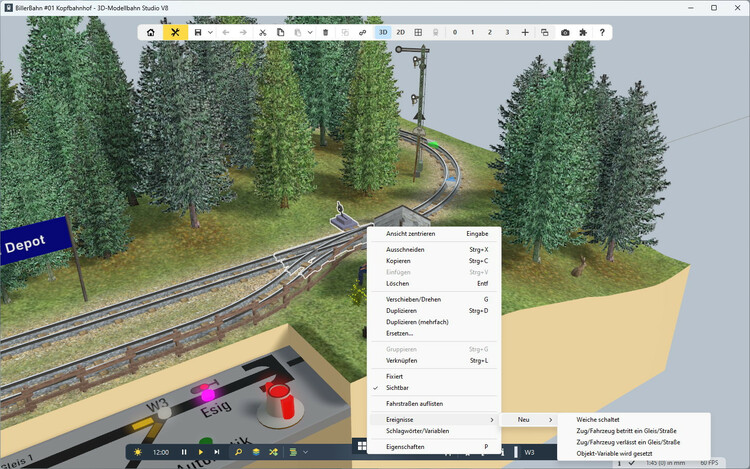This screenshot has height=469, width=750.
Task: Click the magnifier search icon in bottom bar
Action: point(238,452)
